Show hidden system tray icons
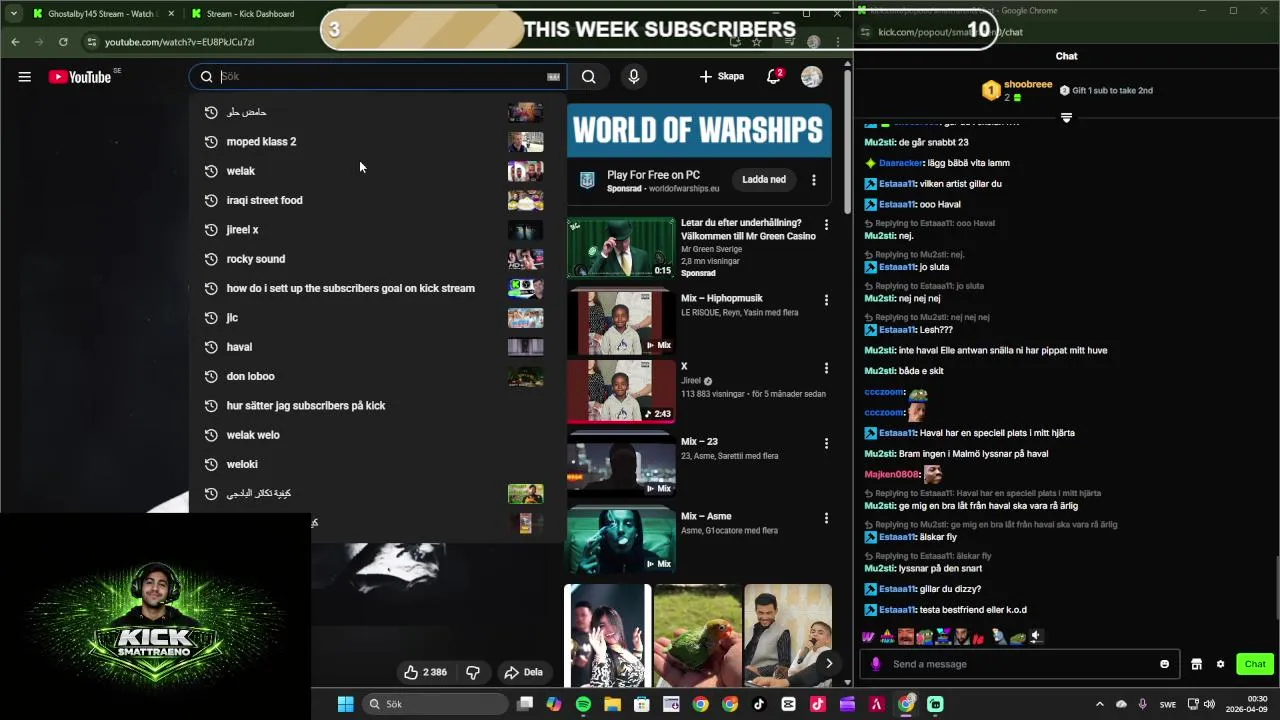This screenshot has height=720, width=1280. [x=1100, y=704]
